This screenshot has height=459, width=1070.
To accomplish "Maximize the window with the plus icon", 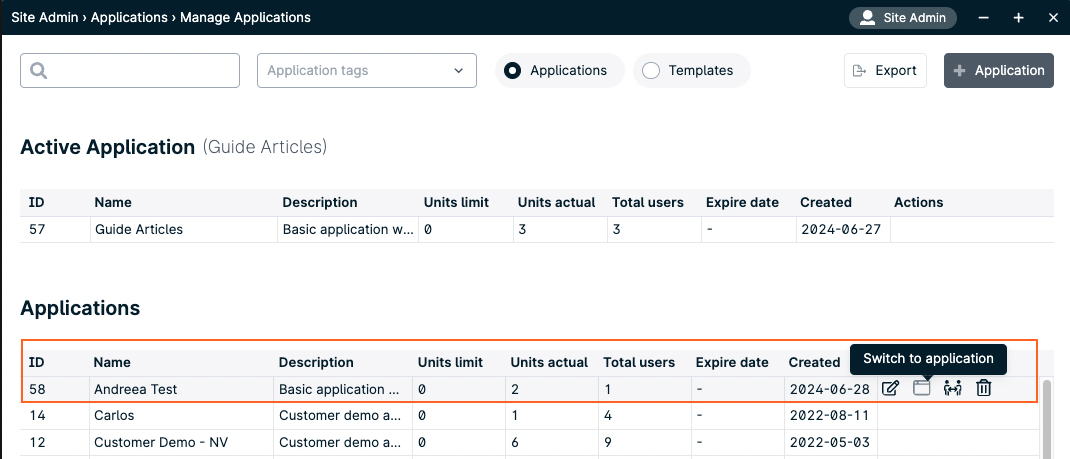I will pyautogui.click(x=1018, y=18).
